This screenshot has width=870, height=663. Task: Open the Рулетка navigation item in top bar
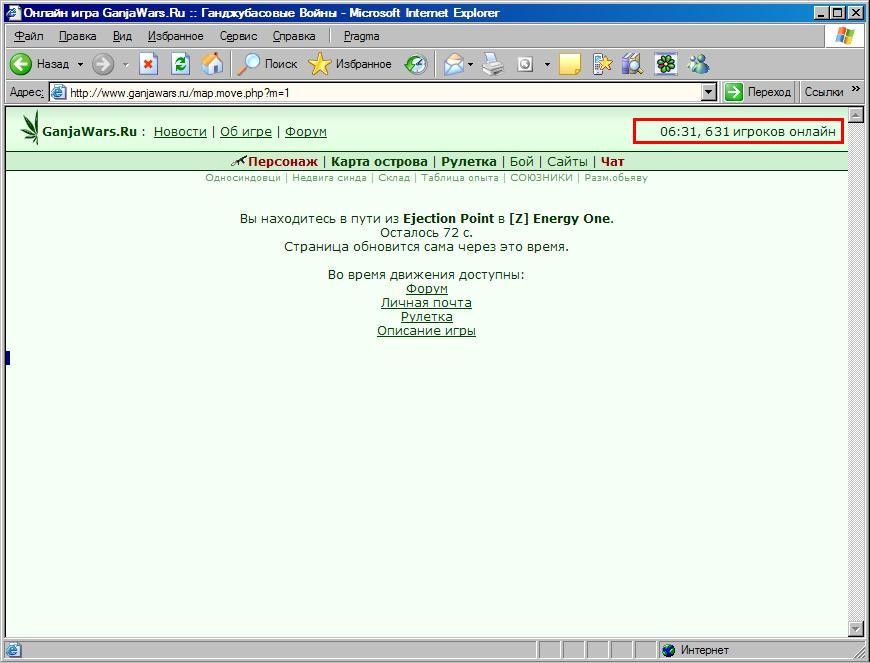tap(469, 161)
